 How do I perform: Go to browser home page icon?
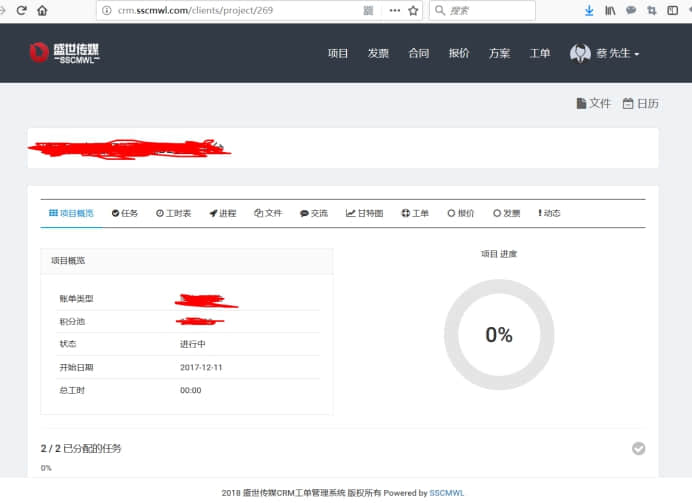pyautogui.click(x=42, y=10)
